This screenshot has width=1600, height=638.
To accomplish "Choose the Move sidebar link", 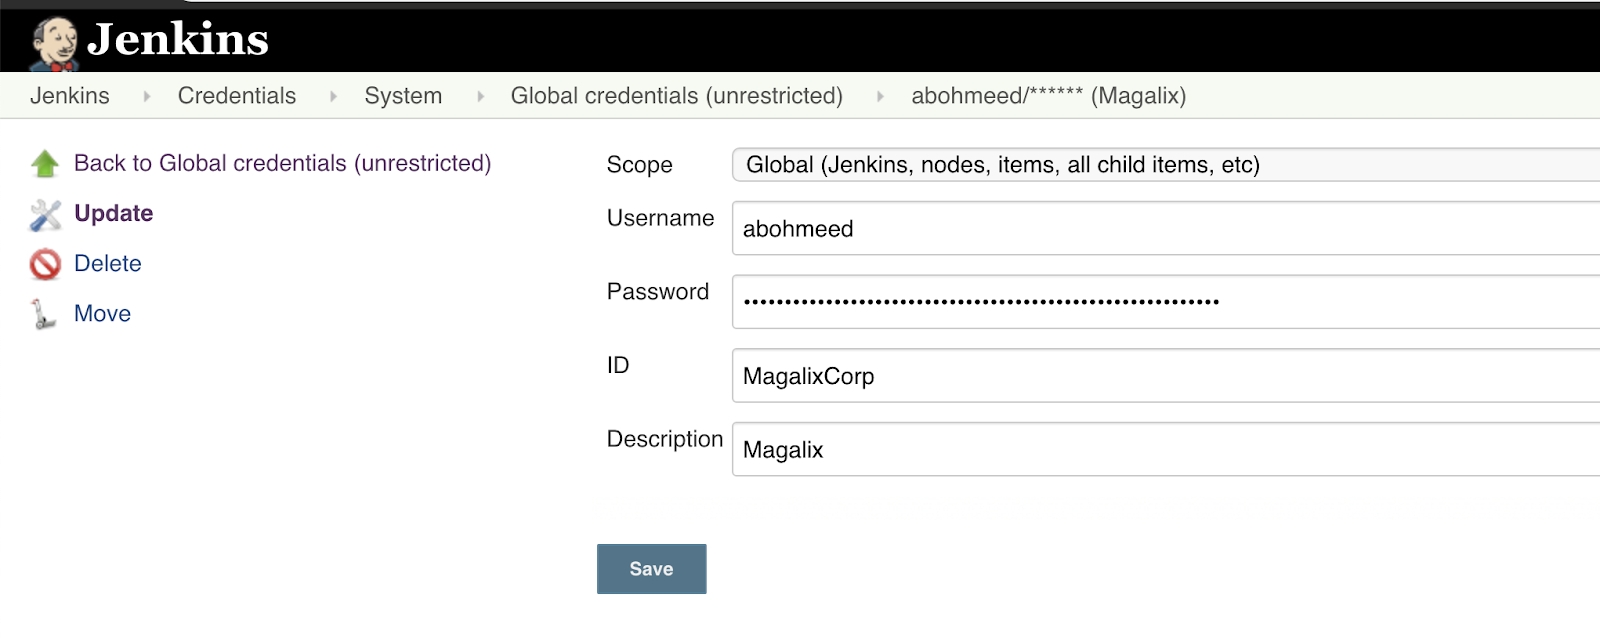I will point(102,313).
